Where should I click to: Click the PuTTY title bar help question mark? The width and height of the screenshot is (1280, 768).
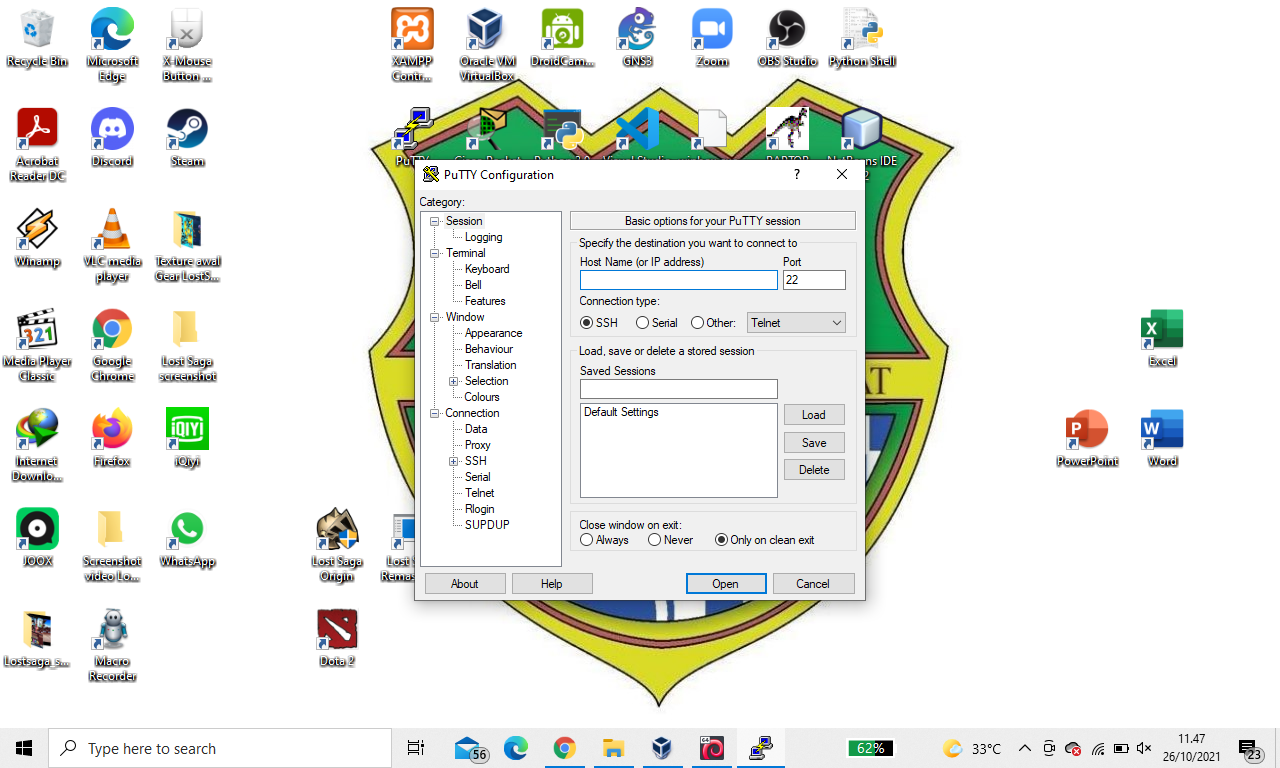[x=797, y=174]
